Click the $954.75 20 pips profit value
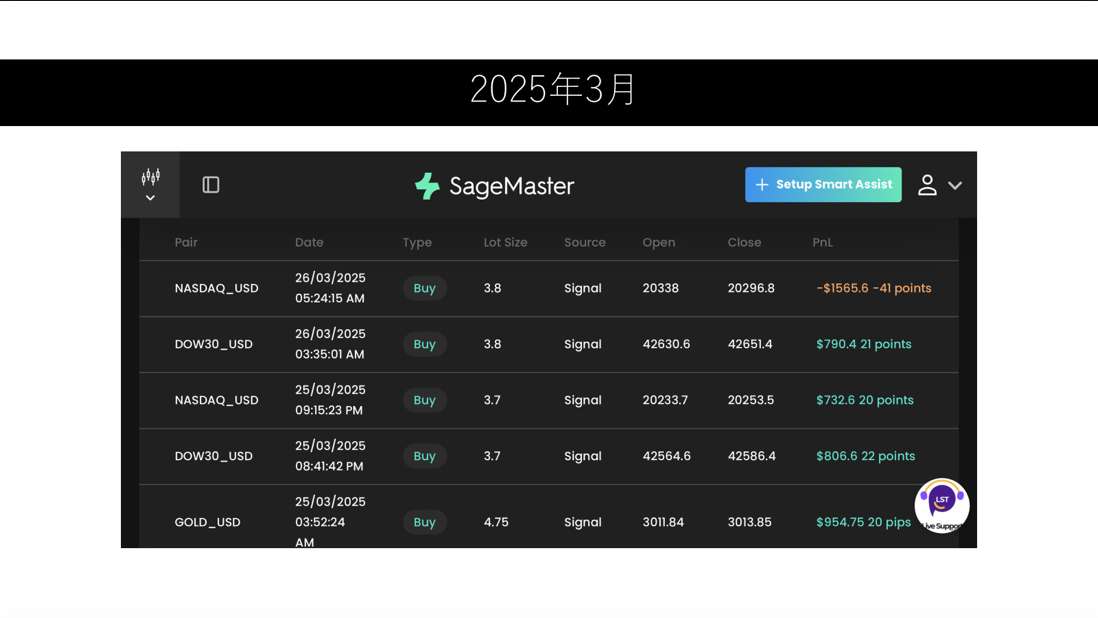Image resolution: width=1098 pixels, height=618 pixels. pyautogui.click(x=863, y=522)
